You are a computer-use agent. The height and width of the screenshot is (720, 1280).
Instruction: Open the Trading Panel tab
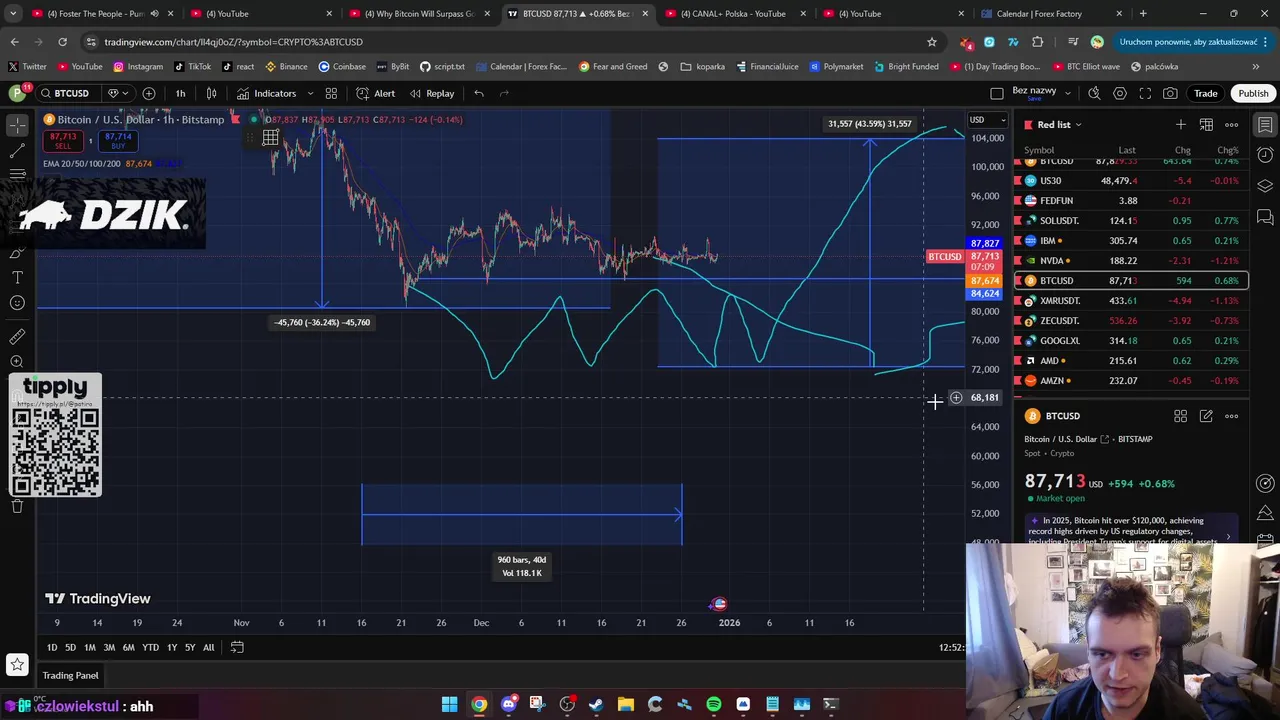70,676
